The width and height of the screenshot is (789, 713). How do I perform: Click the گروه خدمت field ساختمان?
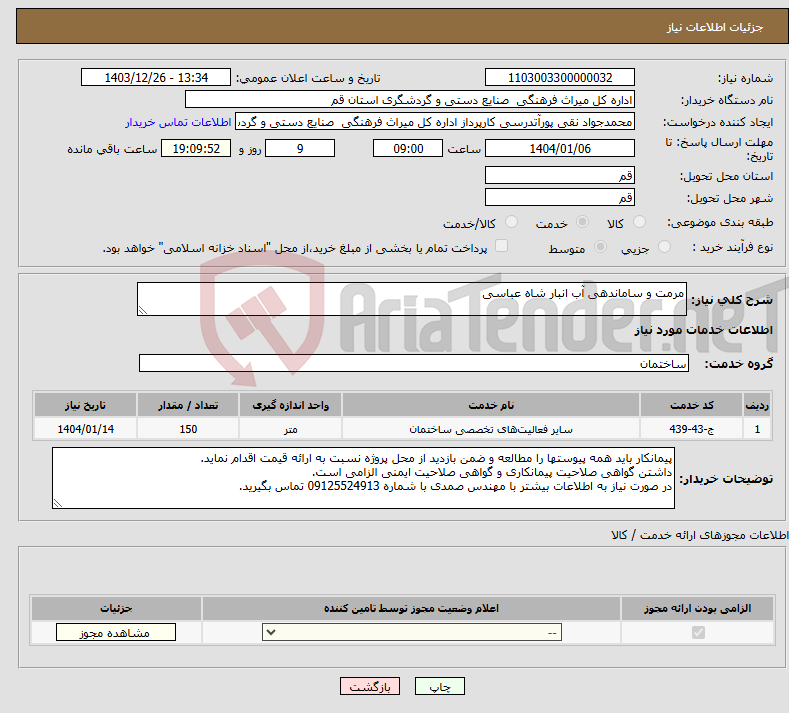(x=414, y=363)
